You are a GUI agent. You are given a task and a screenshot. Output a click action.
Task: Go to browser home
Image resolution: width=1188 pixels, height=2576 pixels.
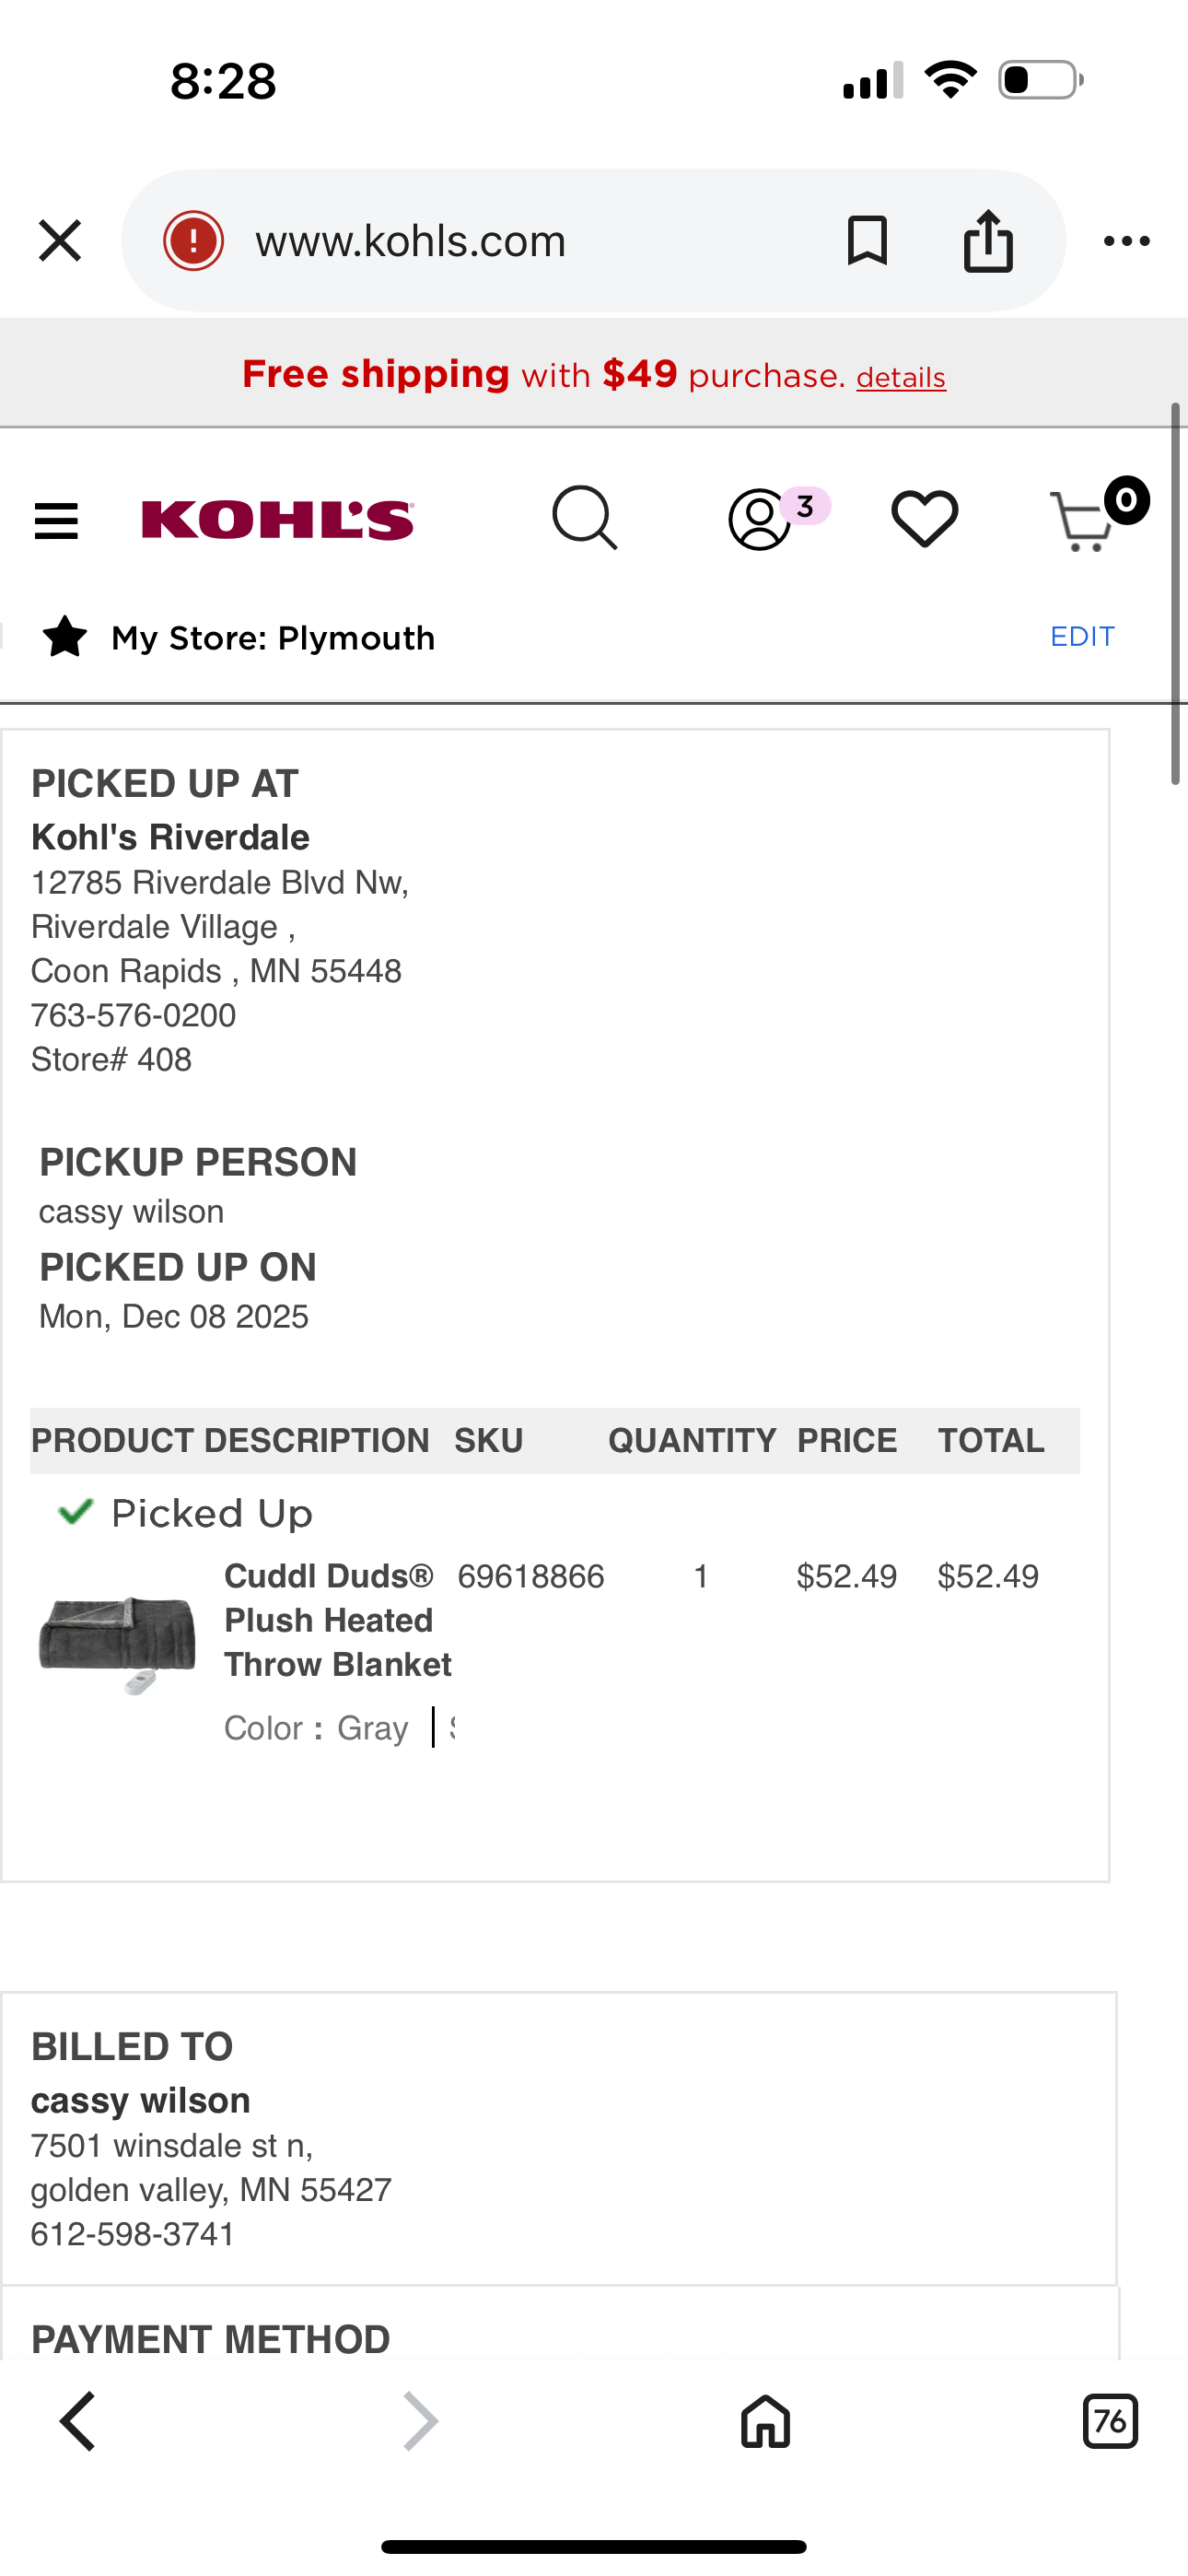point(765,2421)
